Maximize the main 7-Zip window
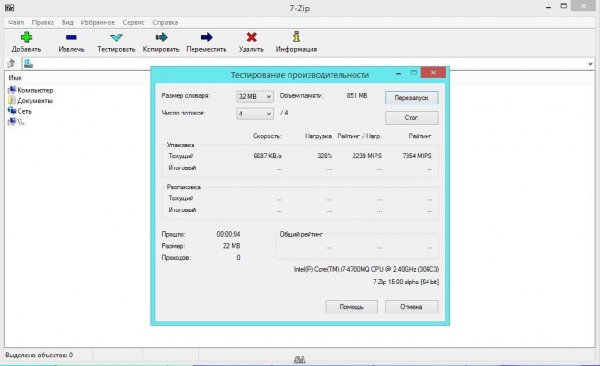This screenshot has height=366, width=600. click(564, 6)
